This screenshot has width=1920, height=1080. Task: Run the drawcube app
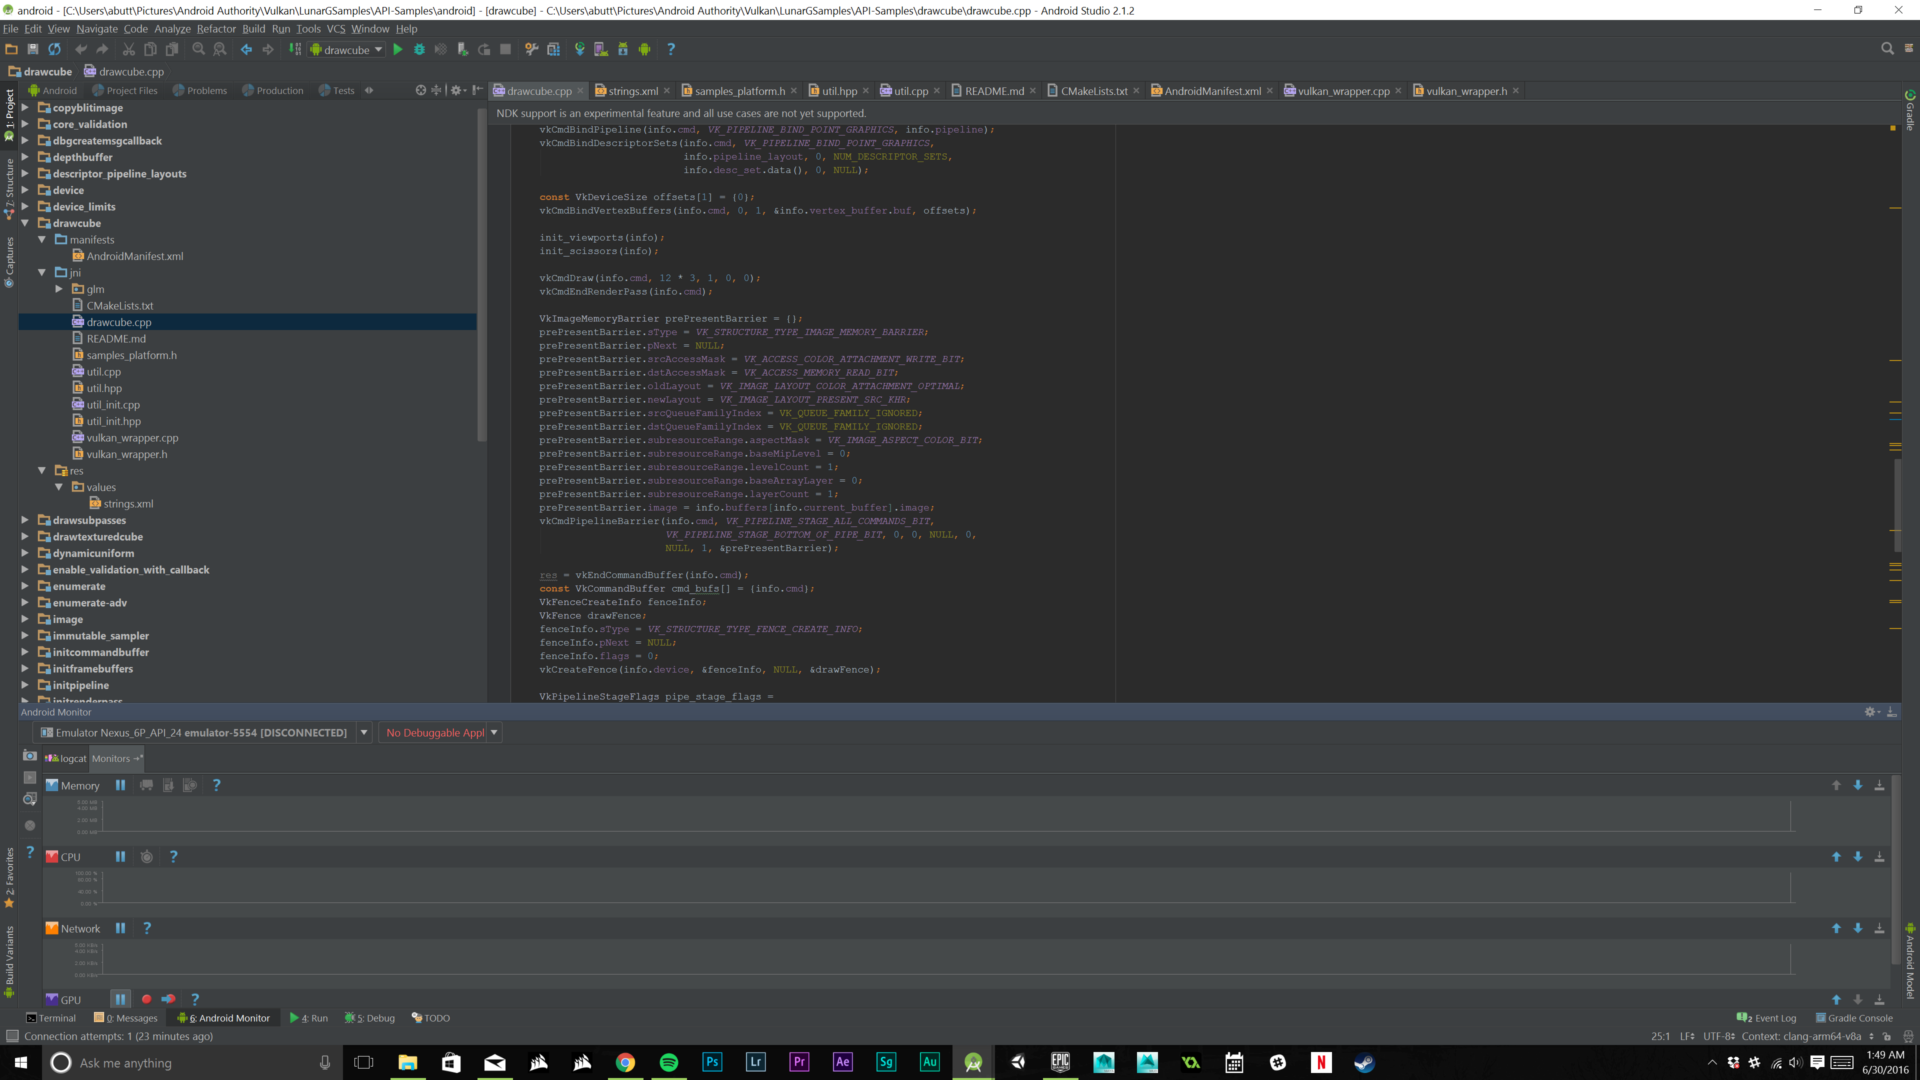tap(398, 48)
